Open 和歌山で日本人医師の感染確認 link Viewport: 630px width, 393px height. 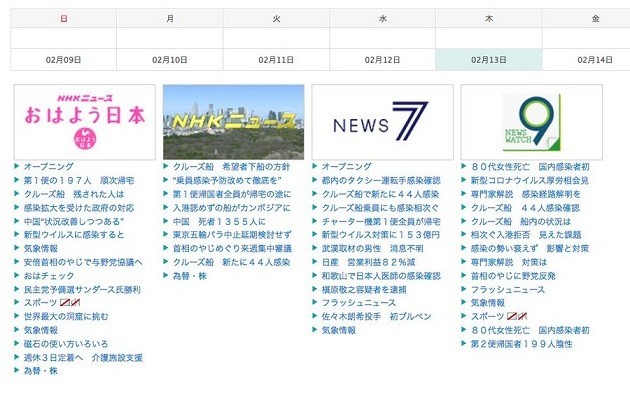point(381,276)
